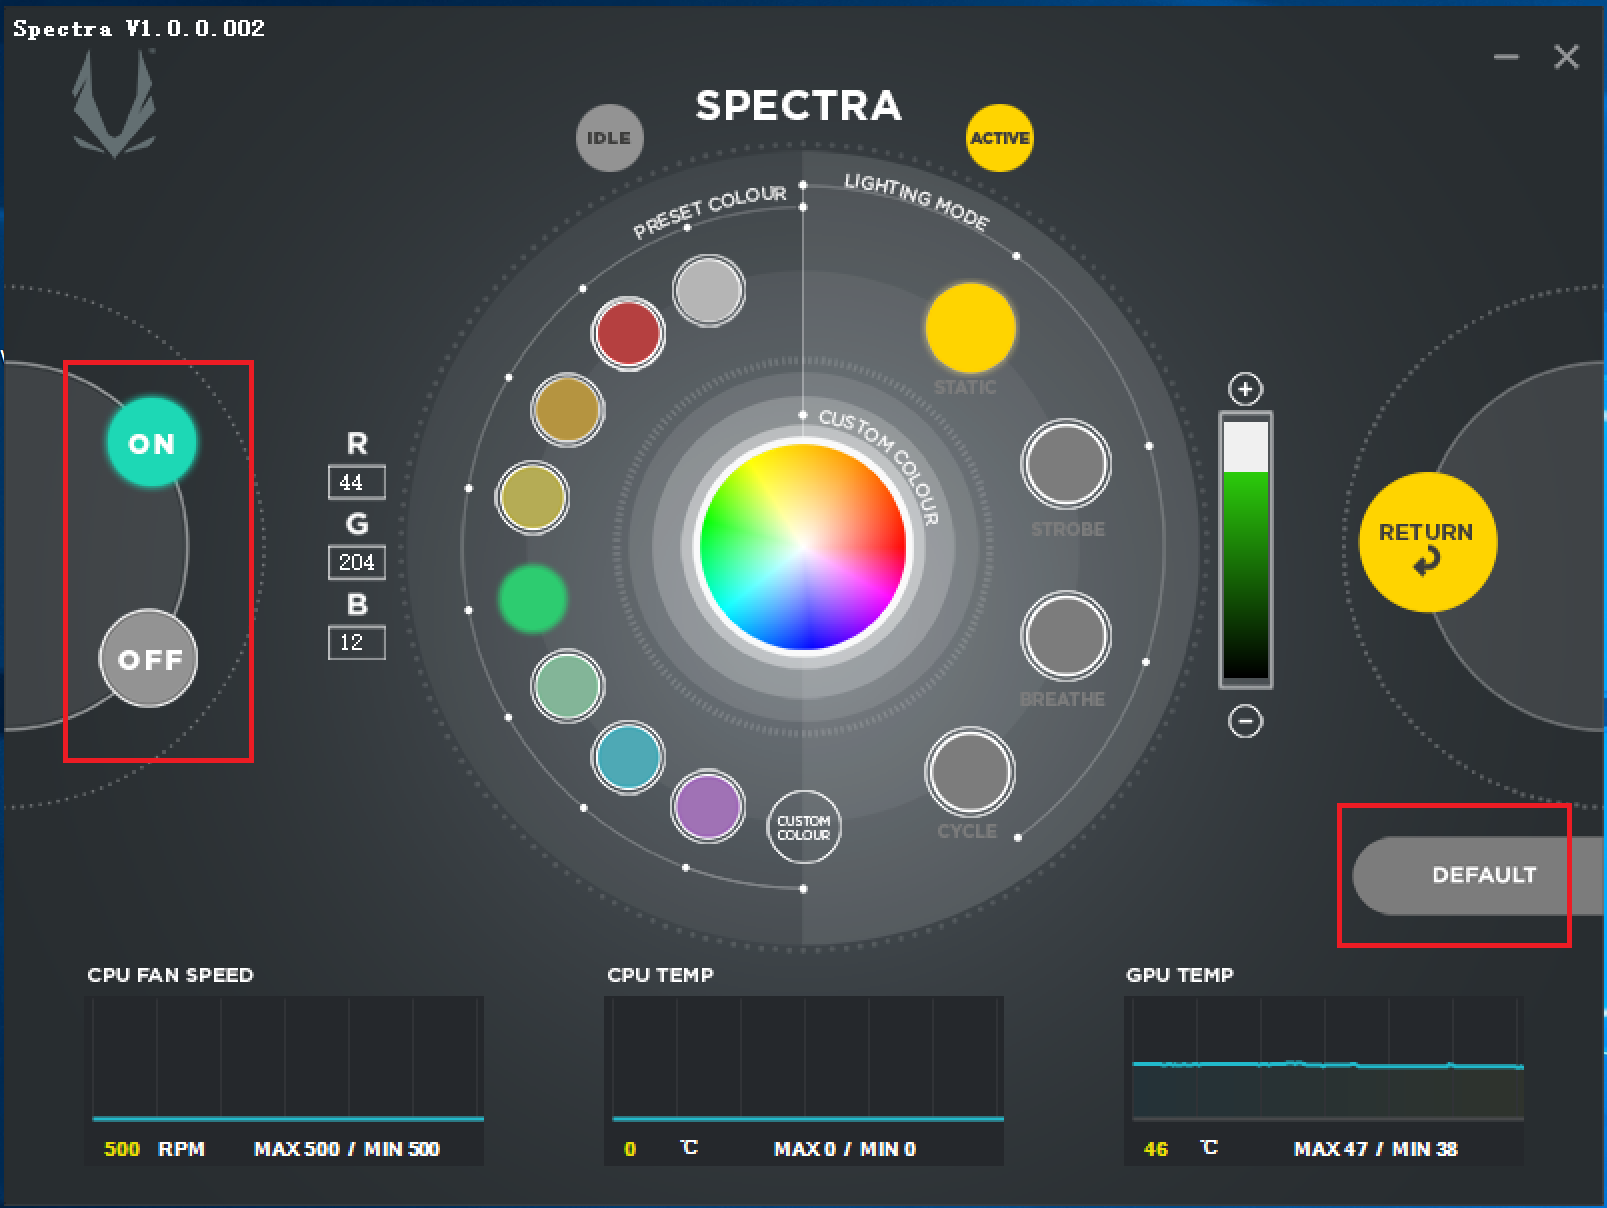Click the GPU temperature value 46

1156,1149
